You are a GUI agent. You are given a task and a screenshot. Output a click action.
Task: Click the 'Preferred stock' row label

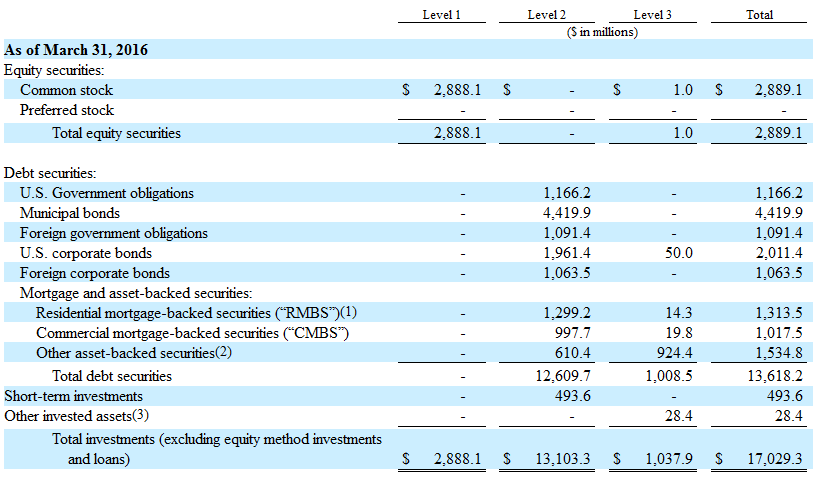pos(67,110)
